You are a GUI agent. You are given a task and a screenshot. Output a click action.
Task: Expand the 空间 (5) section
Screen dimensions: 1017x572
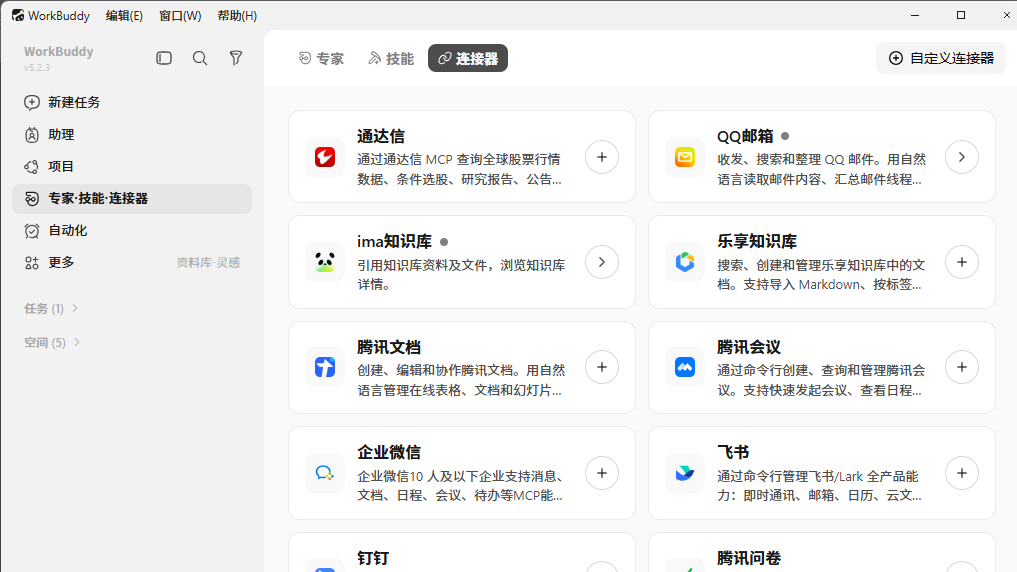52,342
